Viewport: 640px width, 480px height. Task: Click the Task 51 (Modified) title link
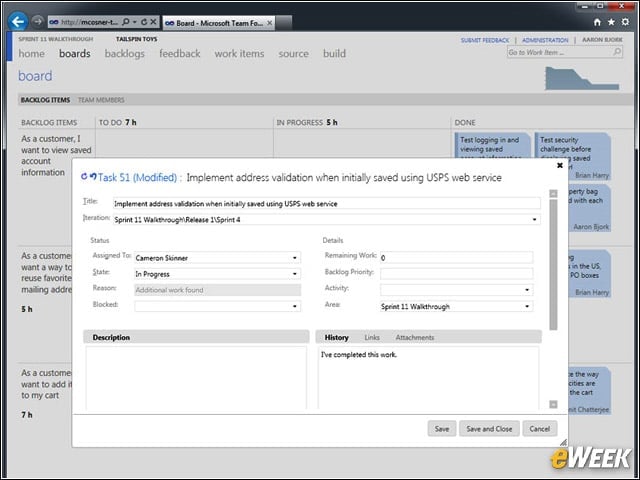138,178
